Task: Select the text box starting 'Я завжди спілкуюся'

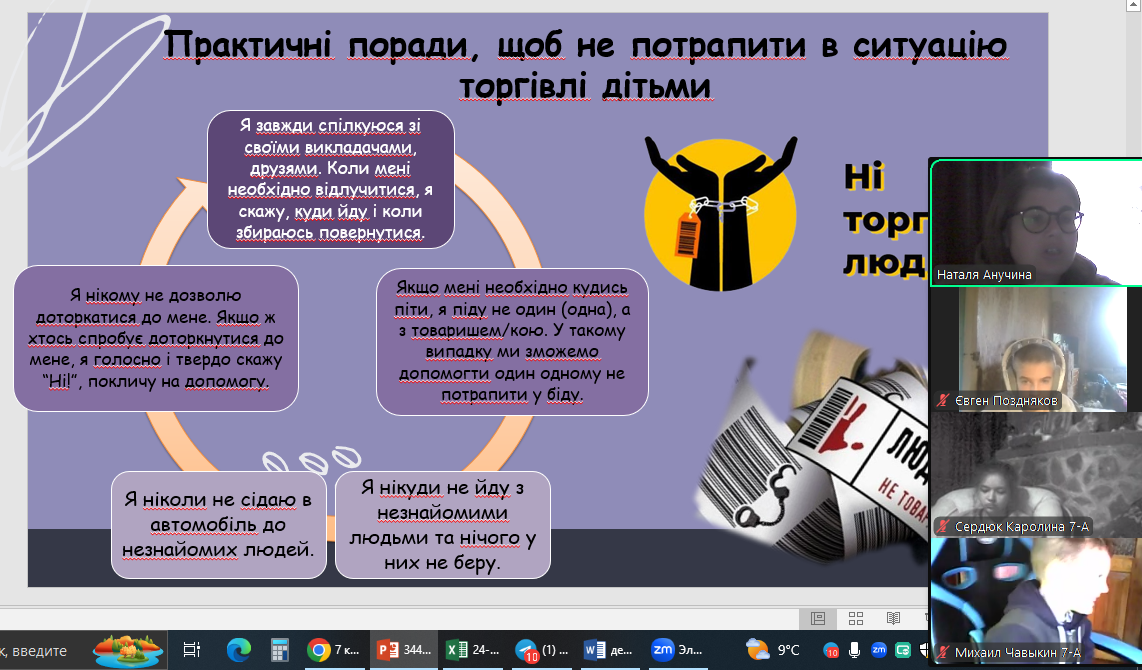Action: pos(331,179)
